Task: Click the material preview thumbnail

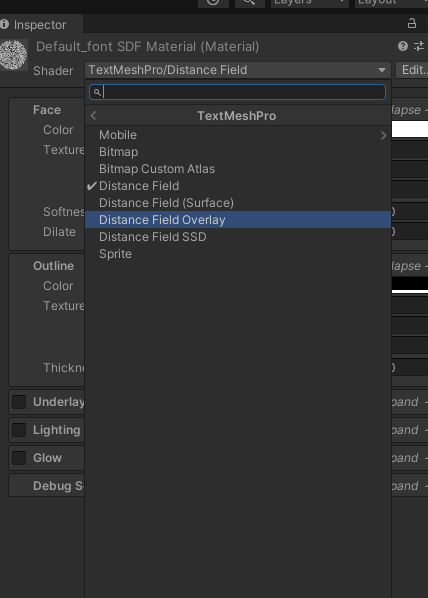Action: [14, 55]
